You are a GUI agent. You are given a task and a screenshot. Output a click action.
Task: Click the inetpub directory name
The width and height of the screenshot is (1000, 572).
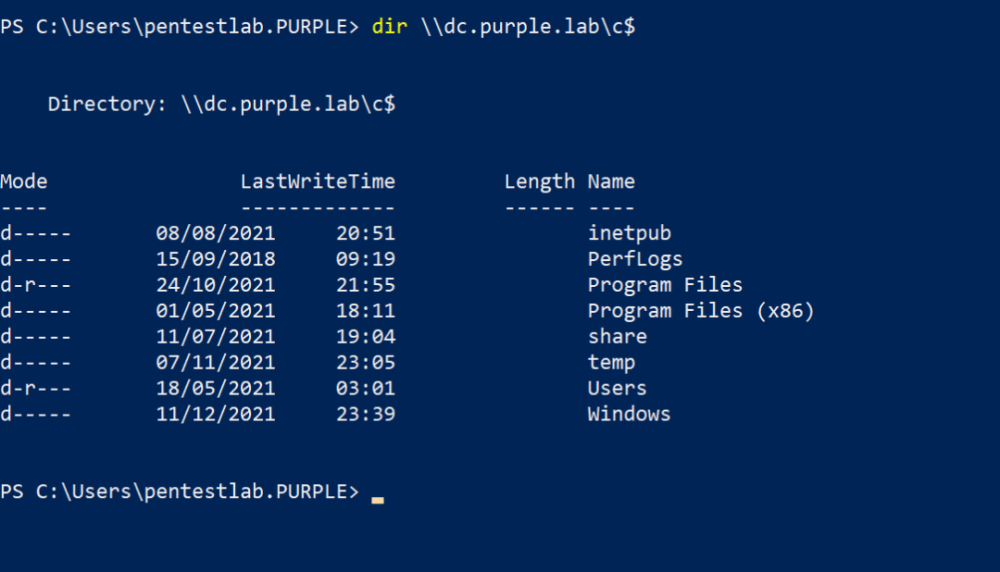tap(629, 233)
